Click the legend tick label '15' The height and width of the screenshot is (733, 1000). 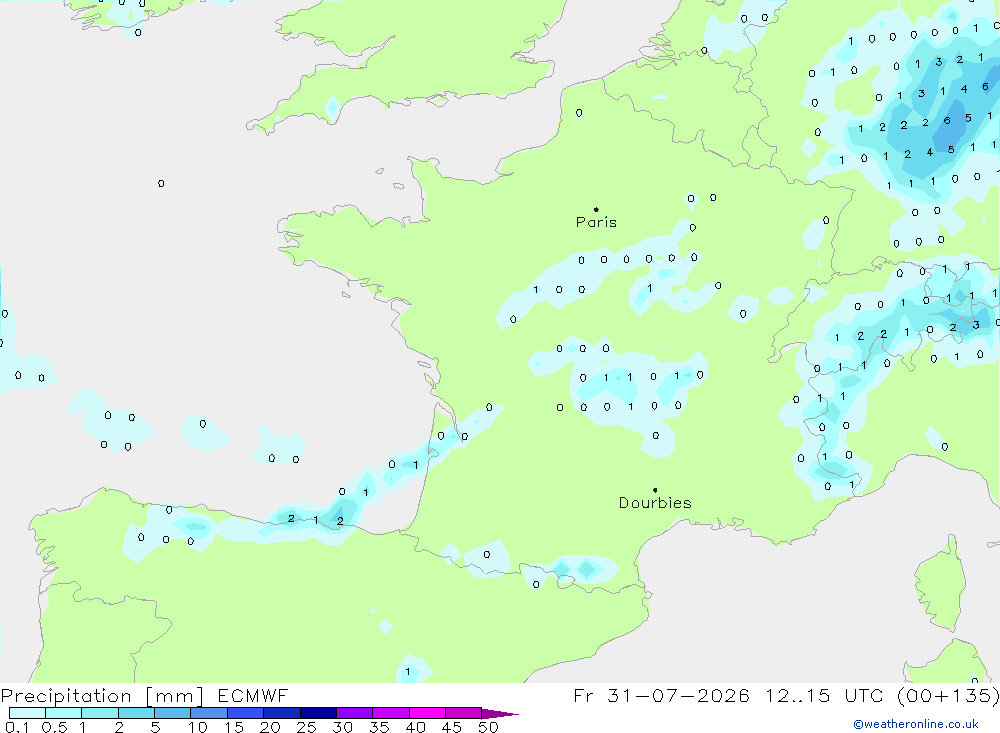233,727
